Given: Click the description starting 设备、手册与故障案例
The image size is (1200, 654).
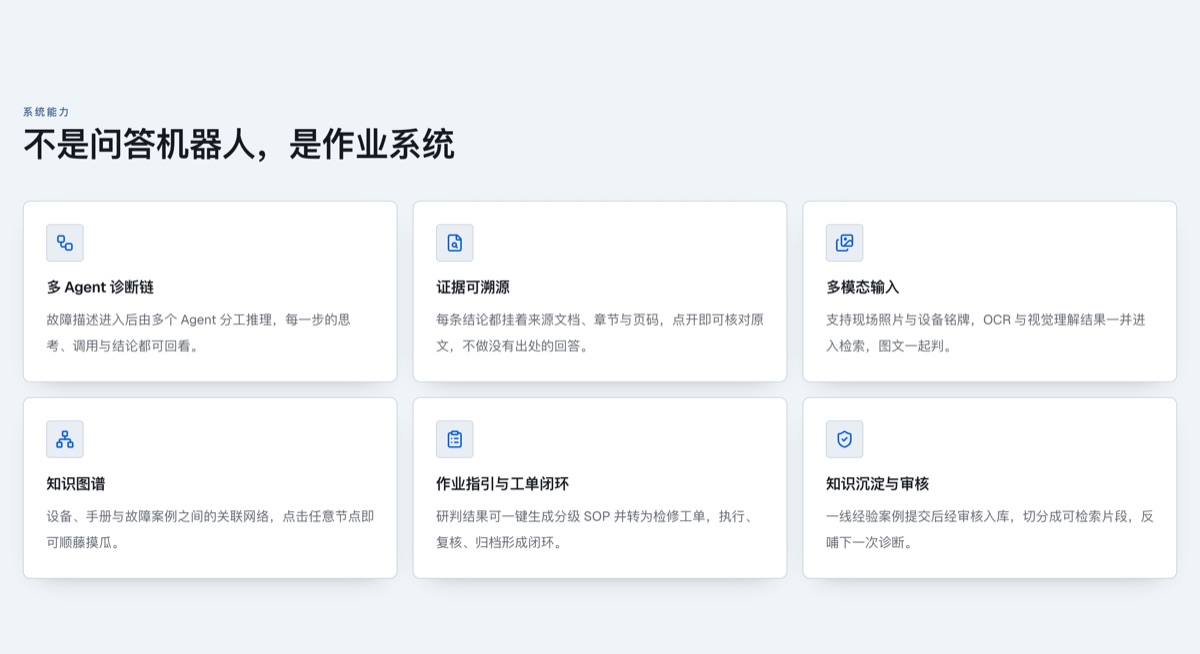Looking at the screenshot, I should tap(210, 529).
